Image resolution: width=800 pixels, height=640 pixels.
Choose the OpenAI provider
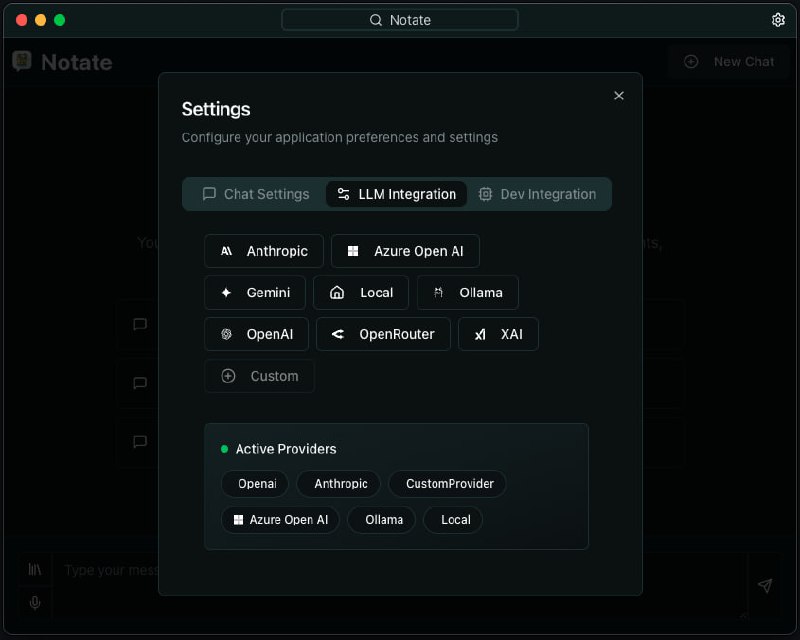(256, 334)
